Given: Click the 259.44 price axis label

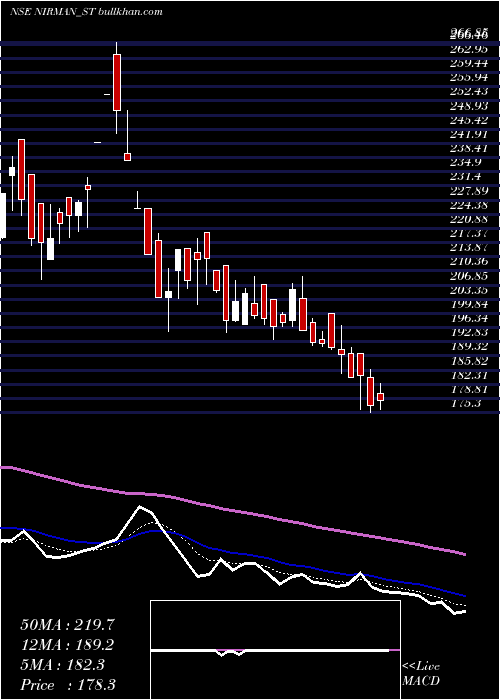Looking at the screenshot, I should click(468, 62).
